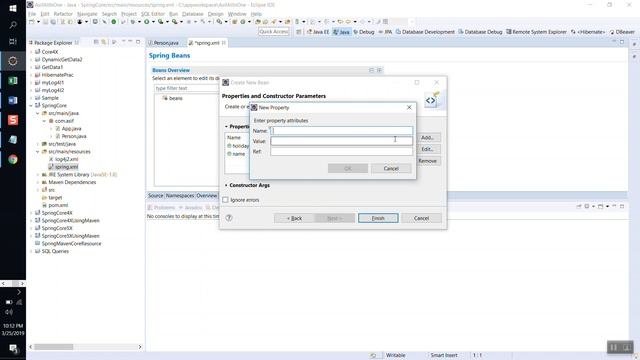Screen dimensions: 640x360
Task: Click the Back button in bean wizard
Action: [294, 218]
